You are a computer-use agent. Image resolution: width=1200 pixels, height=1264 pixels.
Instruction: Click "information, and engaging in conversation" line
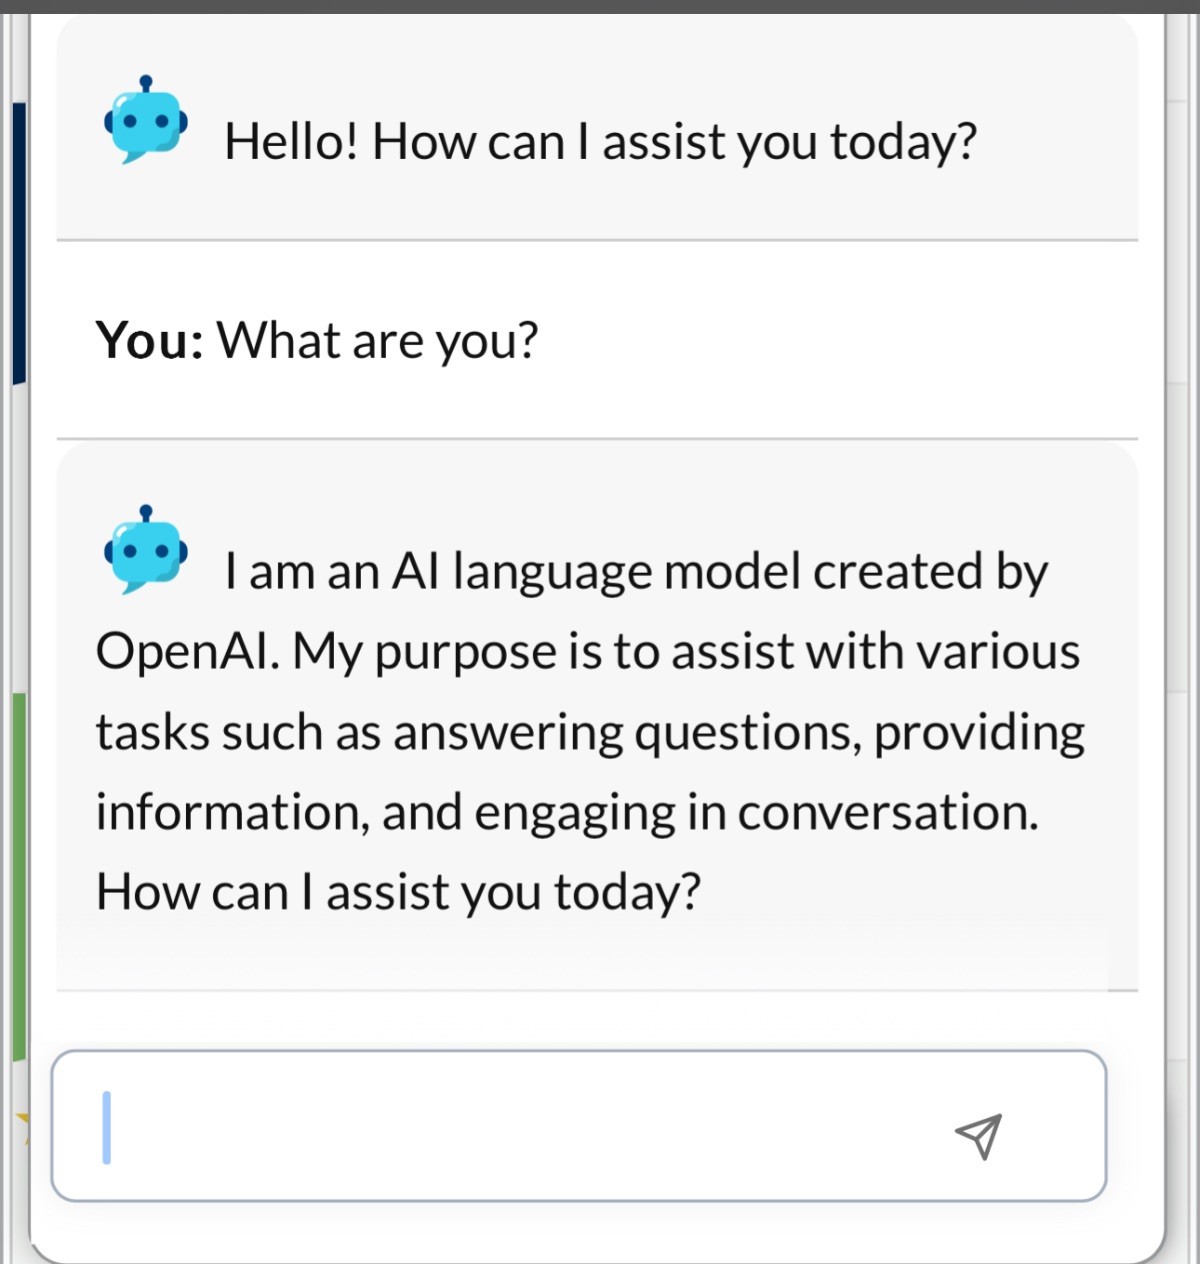(x=566, y=813)
